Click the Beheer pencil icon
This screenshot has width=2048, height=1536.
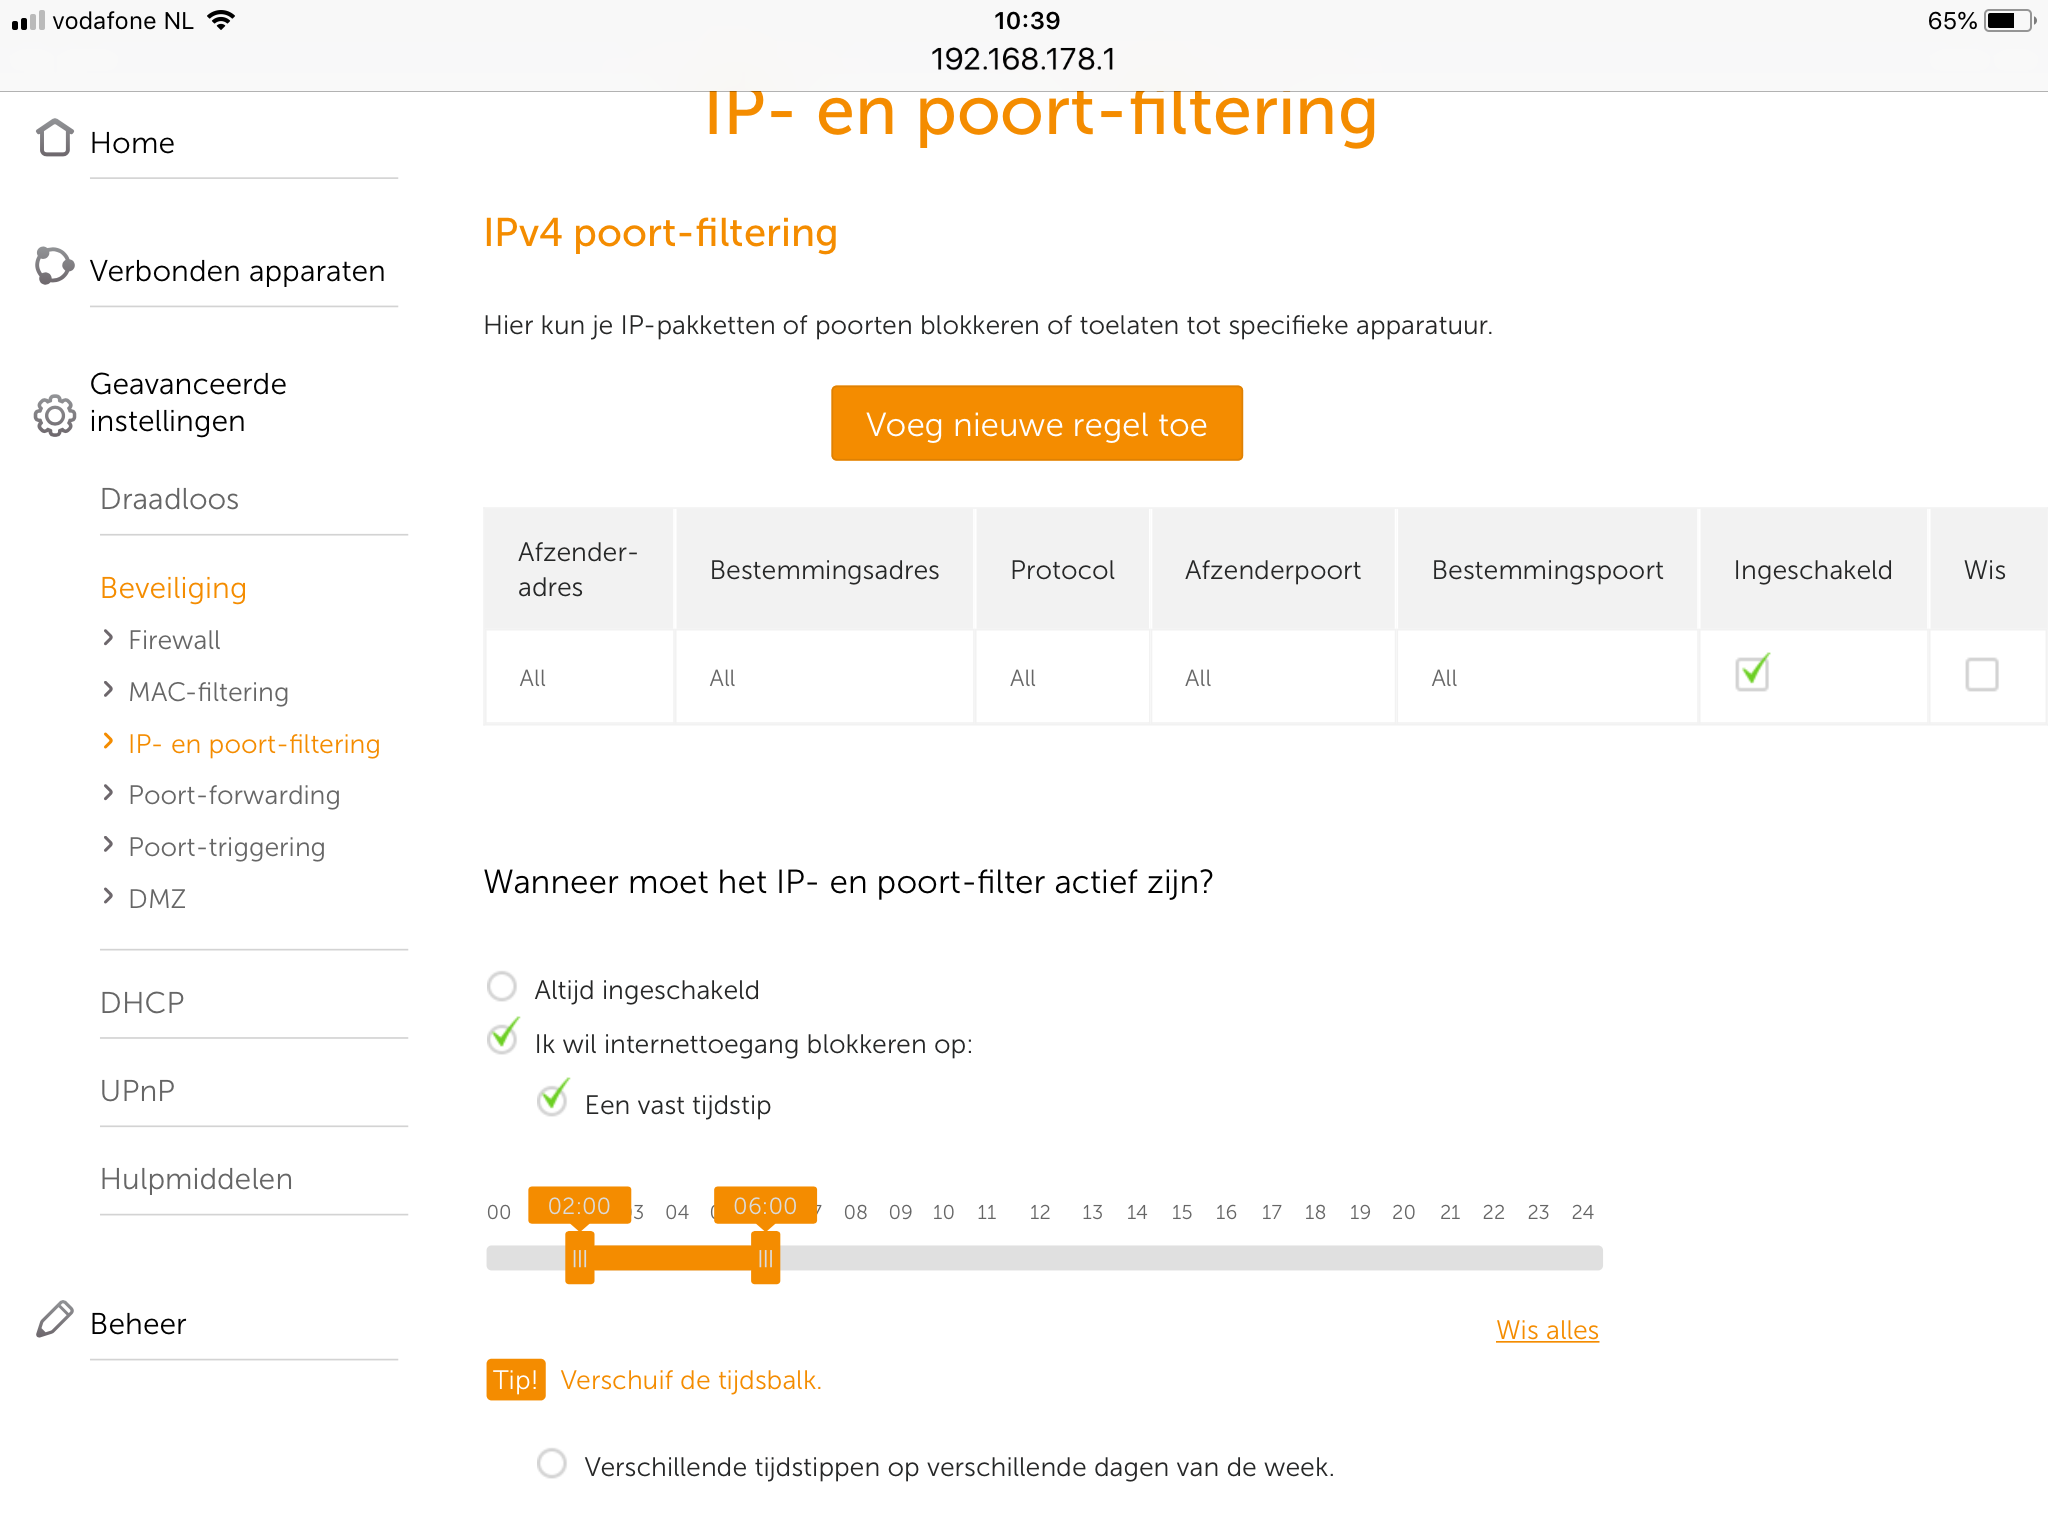coord(54,1320)
